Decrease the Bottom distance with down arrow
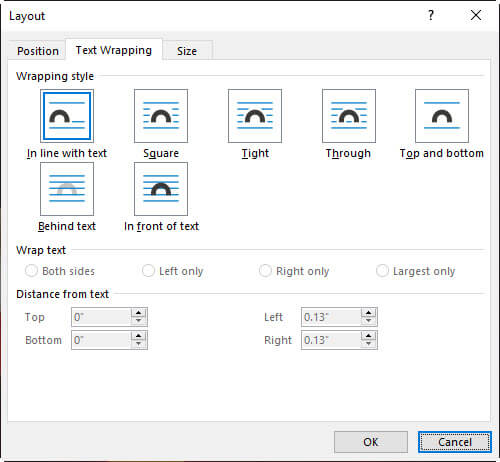 (x=138, y=344)
